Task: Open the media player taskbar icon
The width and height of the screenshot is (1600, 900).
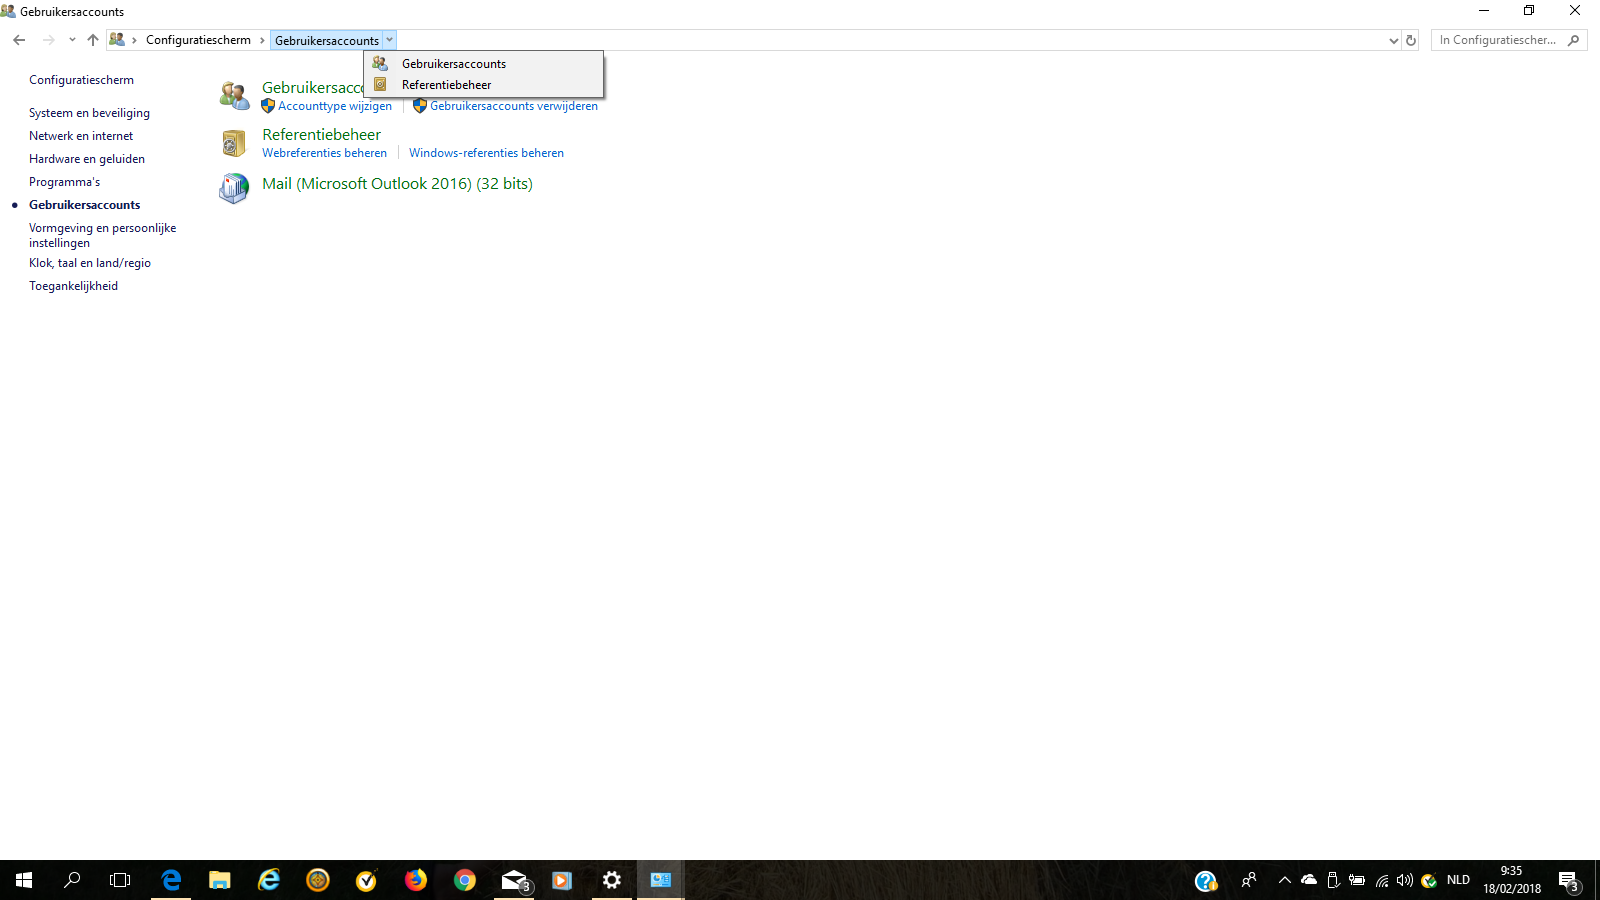Action: (x=562, y=880)
